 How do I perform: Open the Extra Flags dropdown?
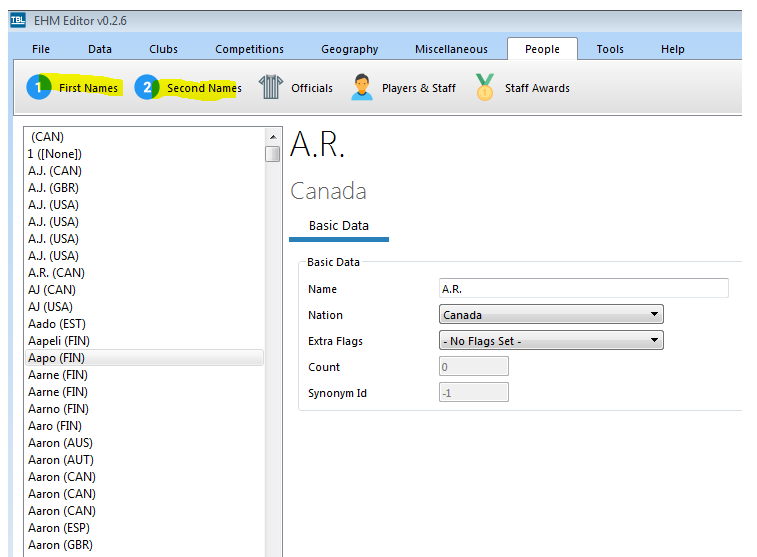[x=551, y=341]
